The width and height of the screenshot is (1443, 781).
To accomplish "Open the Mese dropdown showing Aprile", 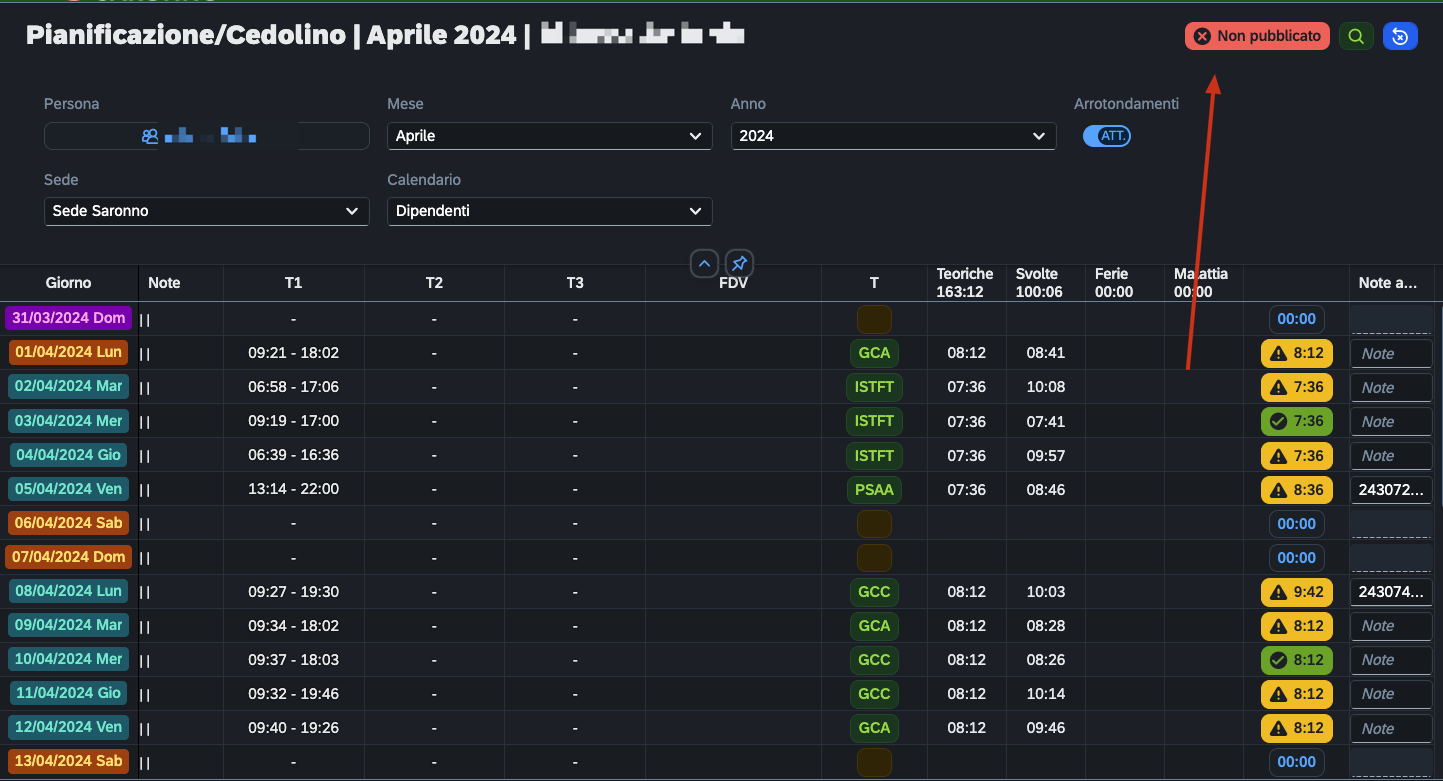I will 549,136.
